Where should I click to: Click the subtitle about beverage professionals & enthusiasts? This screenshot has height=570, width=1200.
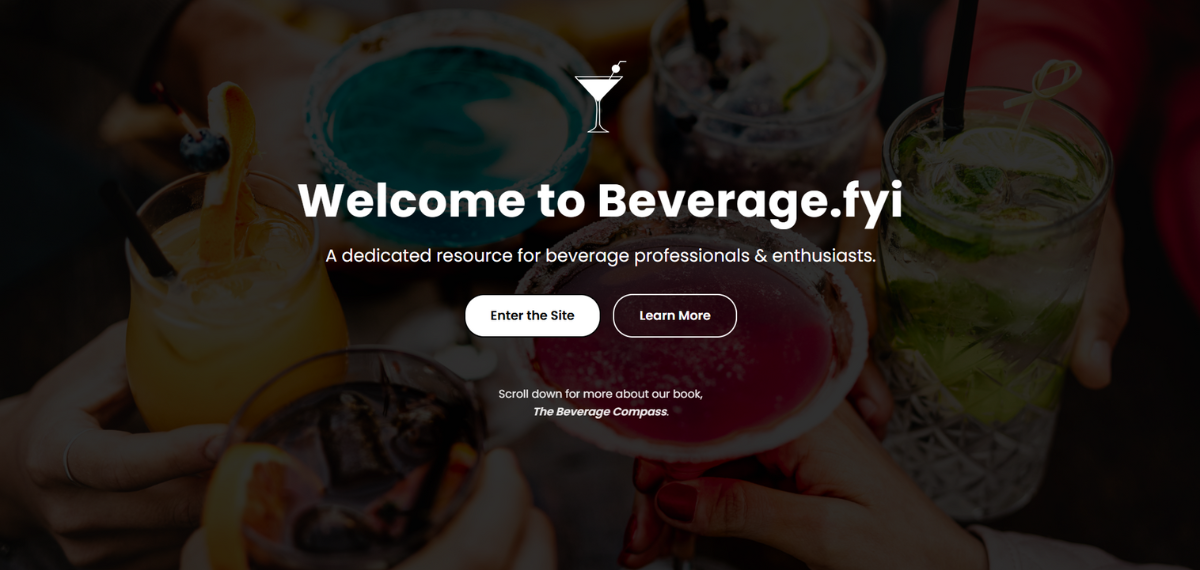coord(600,256)
